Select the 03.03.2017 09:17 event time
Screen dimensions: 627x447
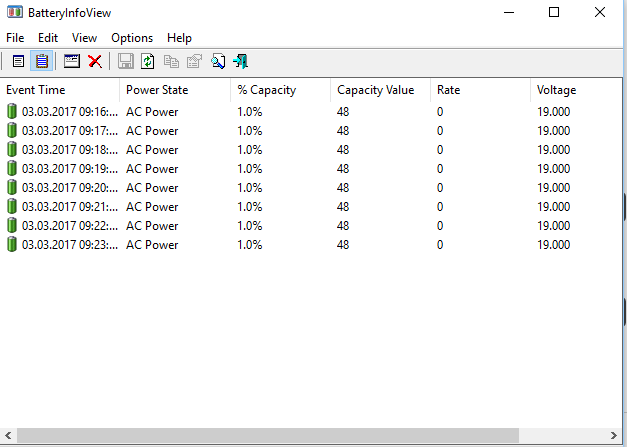pos(70,131)
